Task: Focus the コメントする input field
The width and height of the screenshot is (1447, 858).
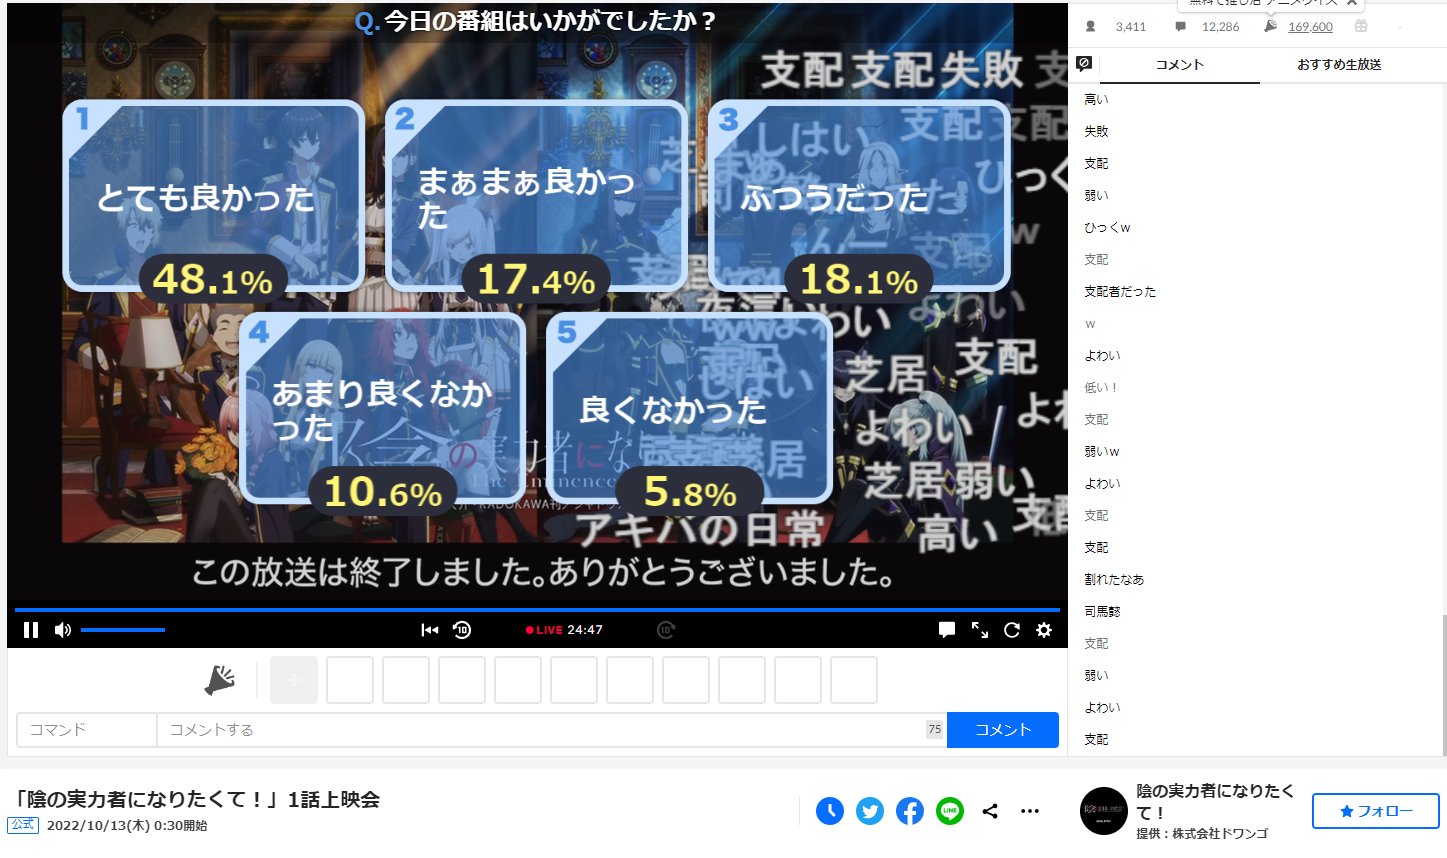Action: 540,730
